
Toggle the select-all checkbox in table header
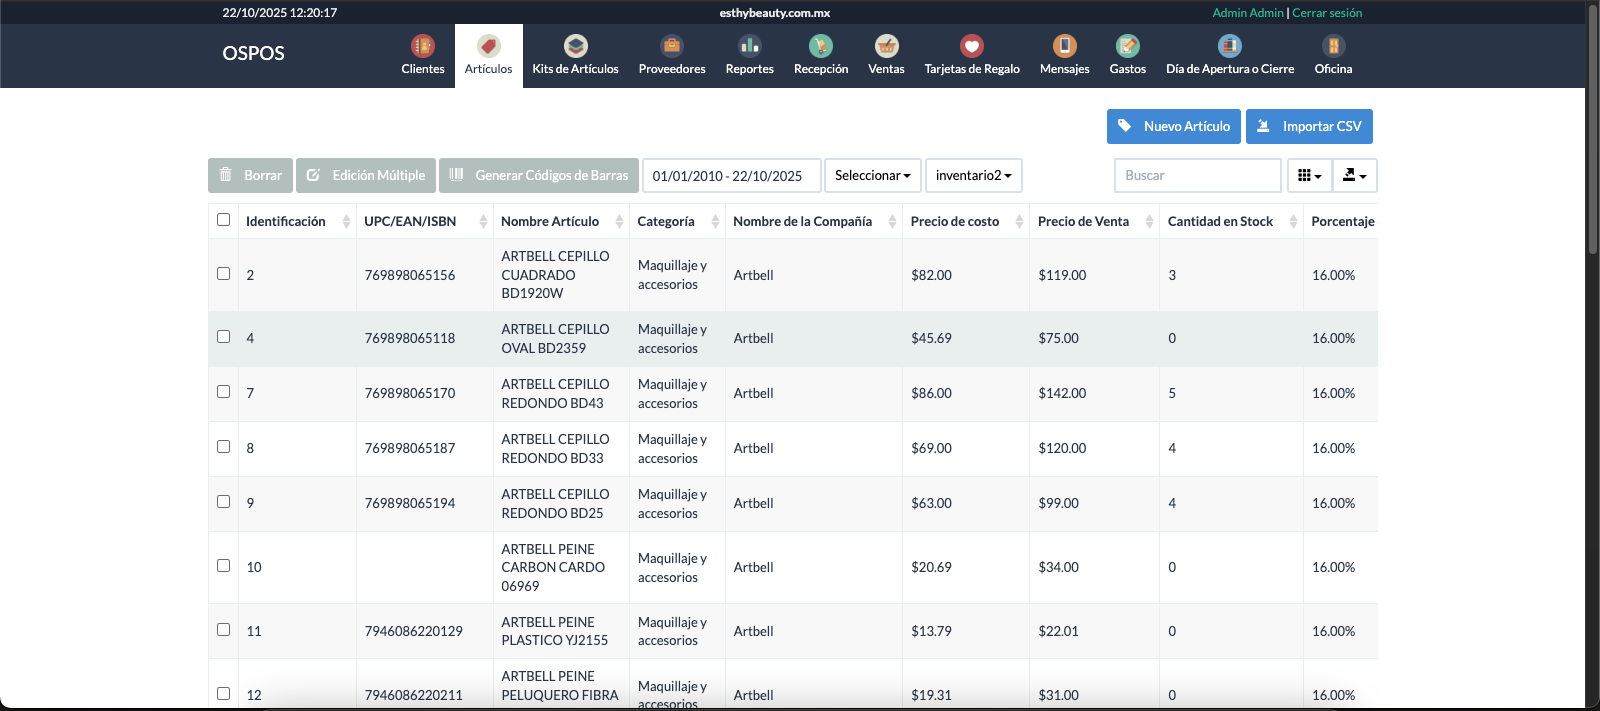click(223, 220)
